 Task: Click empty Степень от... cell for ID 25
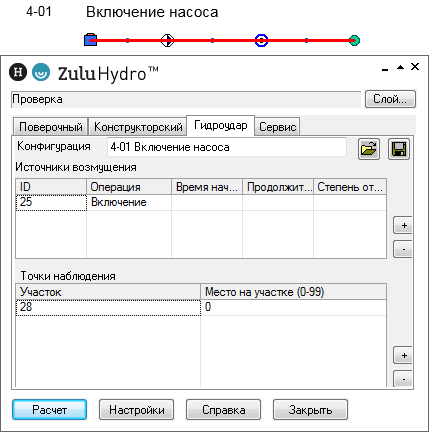[350, 202]
